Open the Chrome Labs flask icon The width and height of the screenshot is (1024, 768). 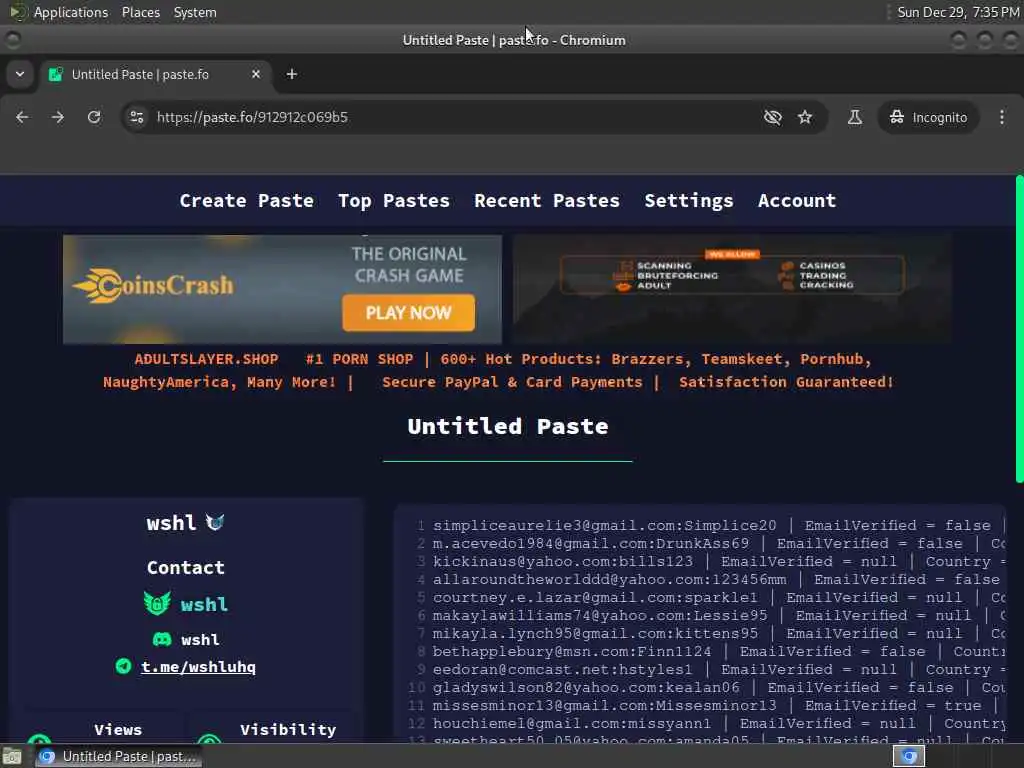(x=854, y=117)
